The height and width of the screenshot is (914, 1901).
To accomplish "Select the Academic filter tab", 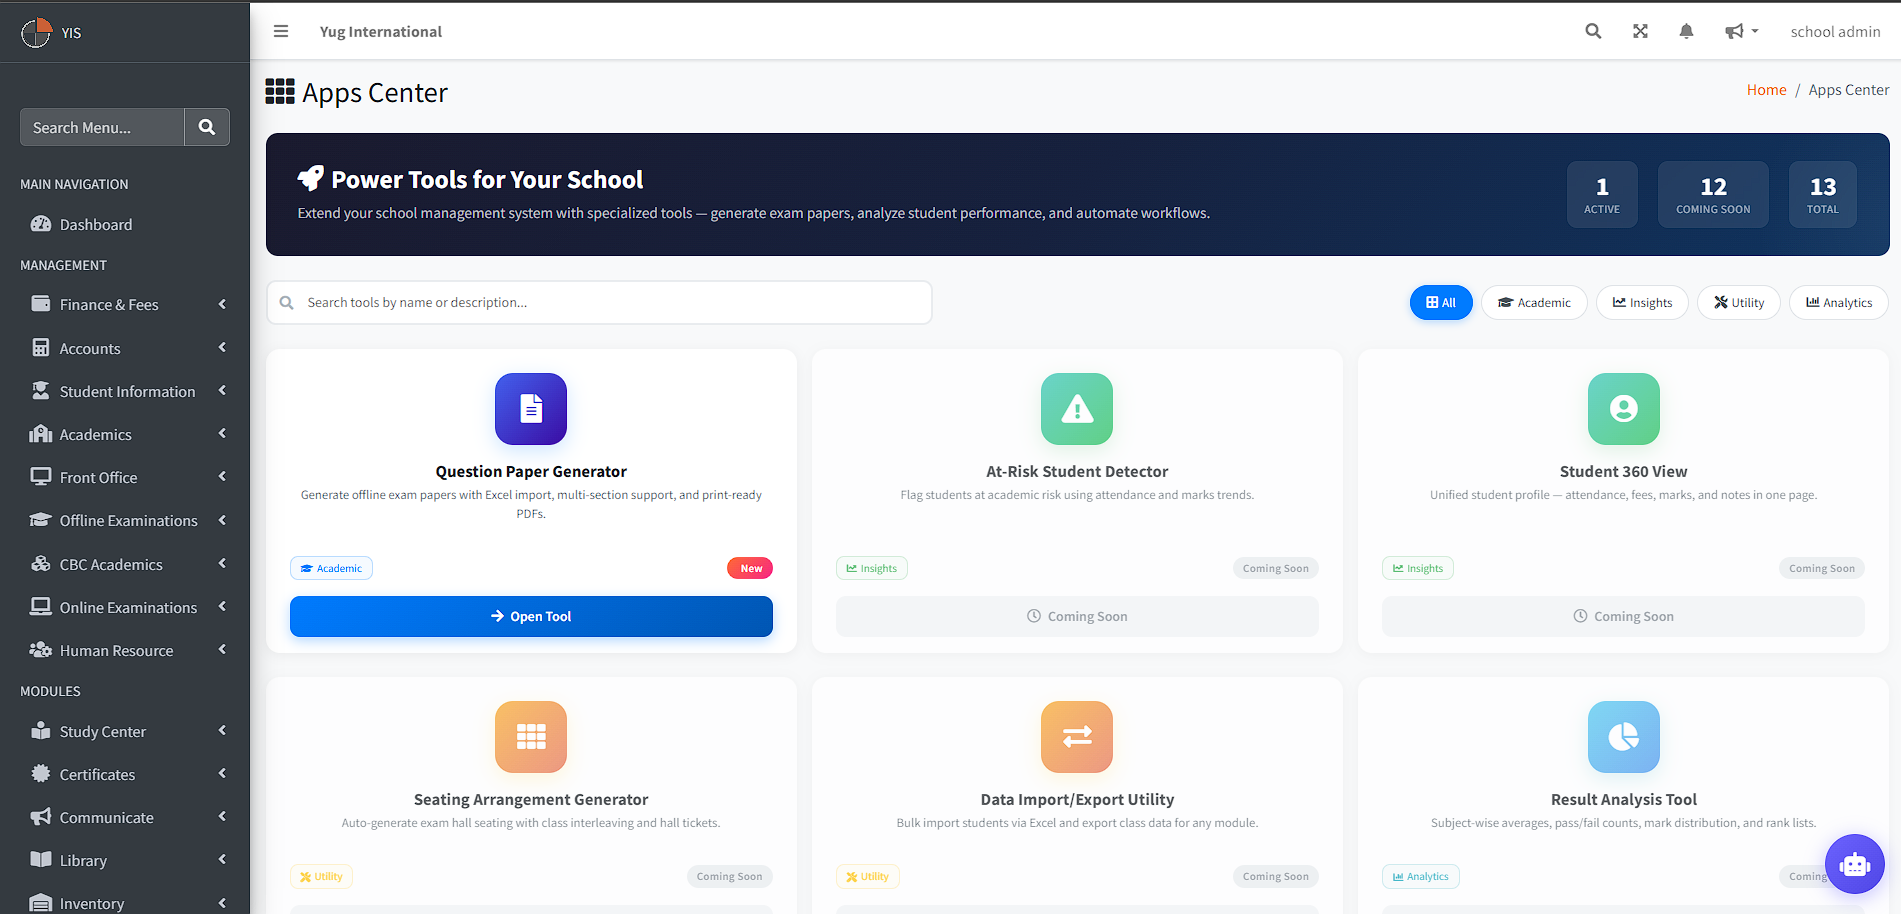I will (x=1534, y=303).
